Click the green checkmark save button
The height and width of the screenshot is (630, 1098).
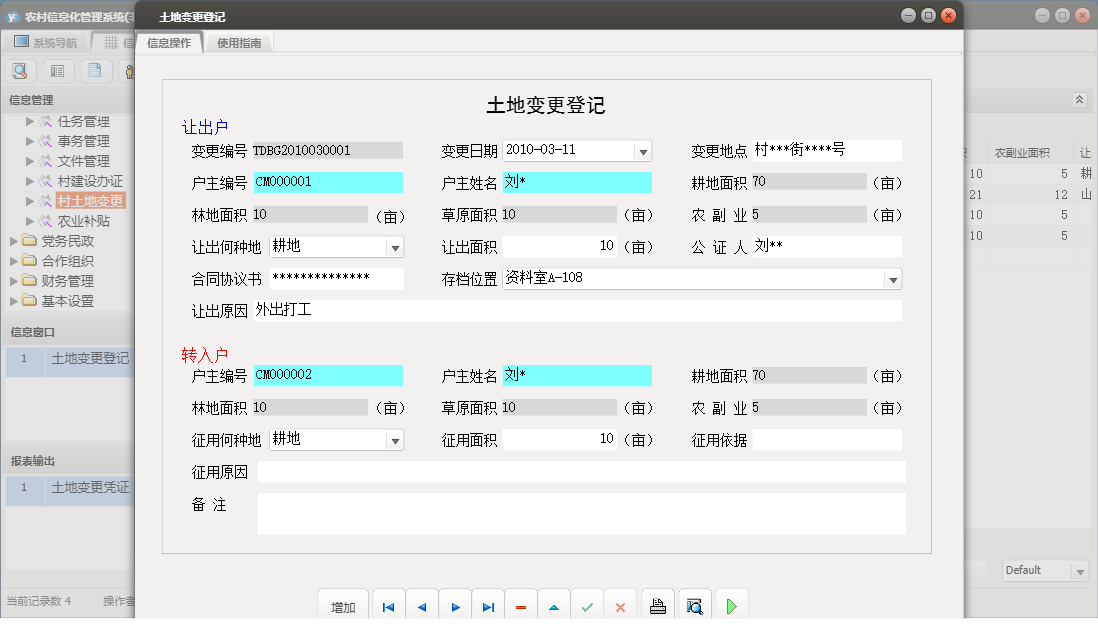click(587, 607)
